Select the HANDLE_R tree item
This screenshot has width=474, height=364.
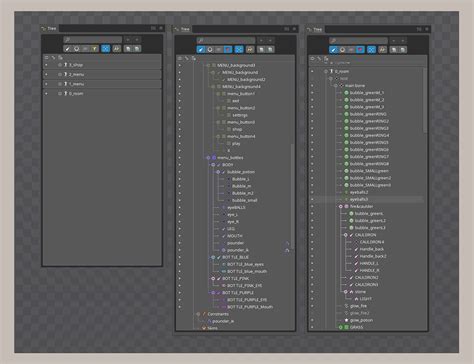pos(369,270)
